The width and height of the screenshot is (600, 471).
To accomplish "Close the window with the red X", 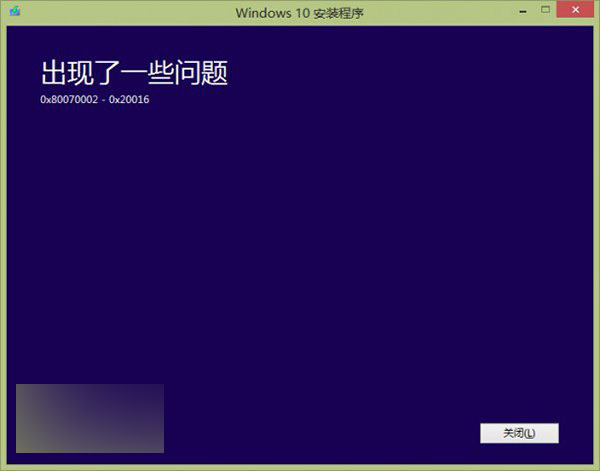I will point(575,10).
